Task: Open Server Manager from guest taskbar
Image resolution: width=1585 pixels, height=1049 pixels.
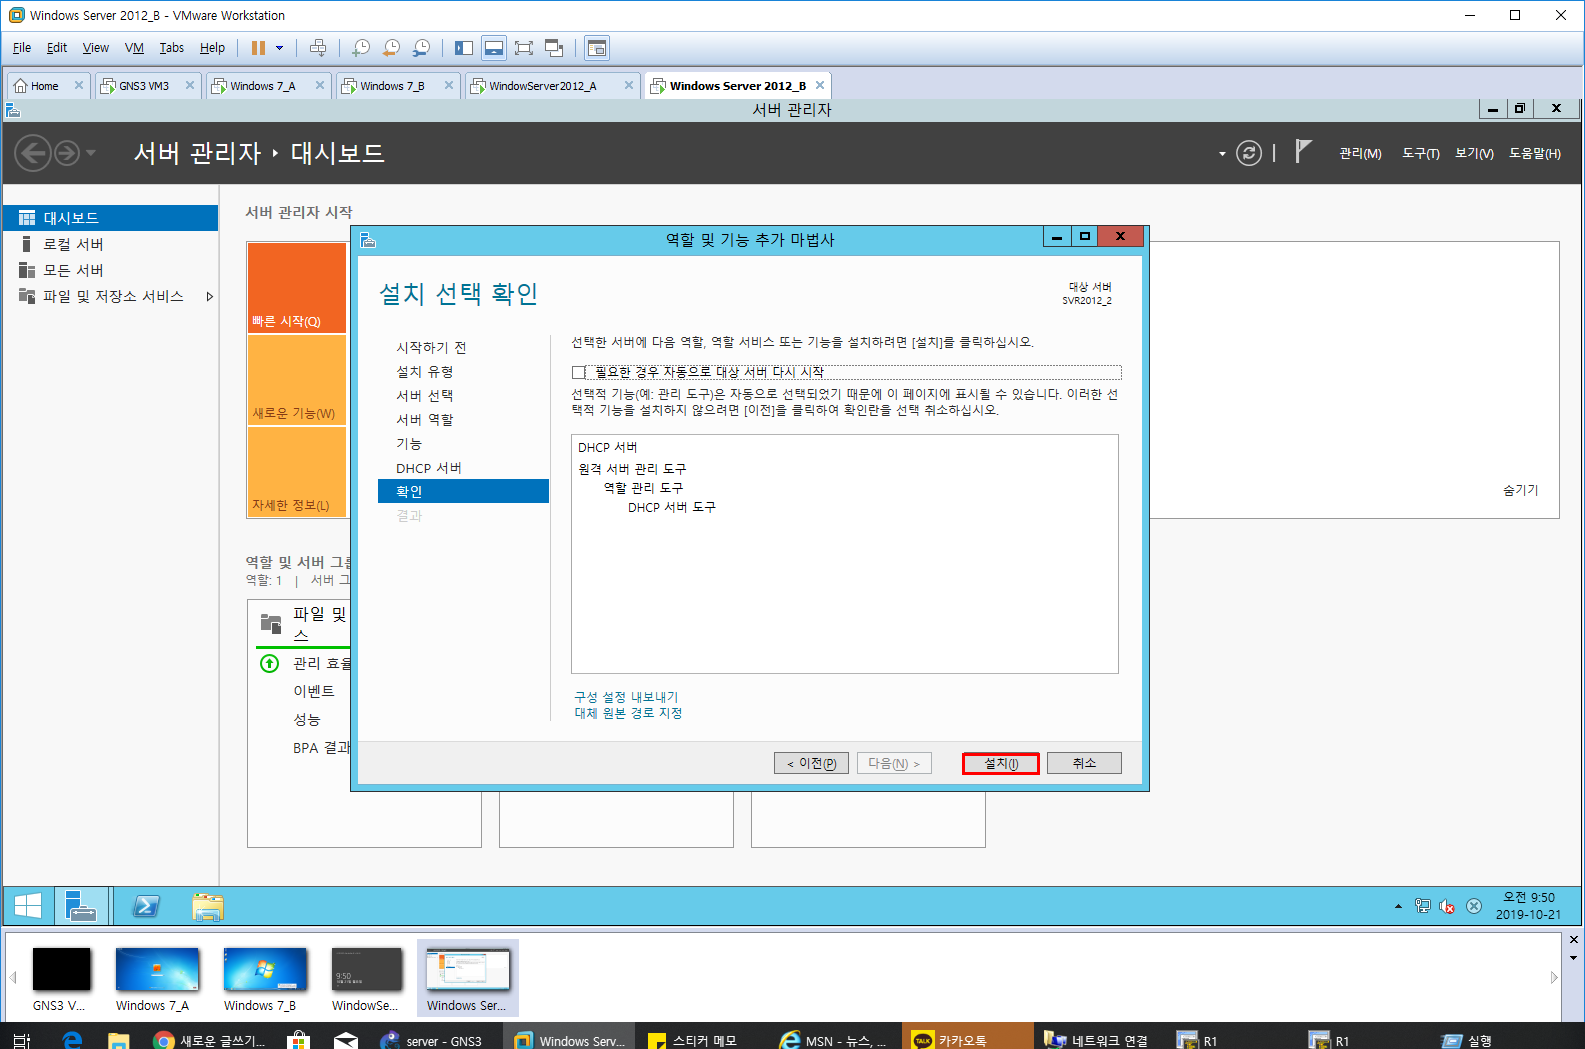Action: point(81,906)
